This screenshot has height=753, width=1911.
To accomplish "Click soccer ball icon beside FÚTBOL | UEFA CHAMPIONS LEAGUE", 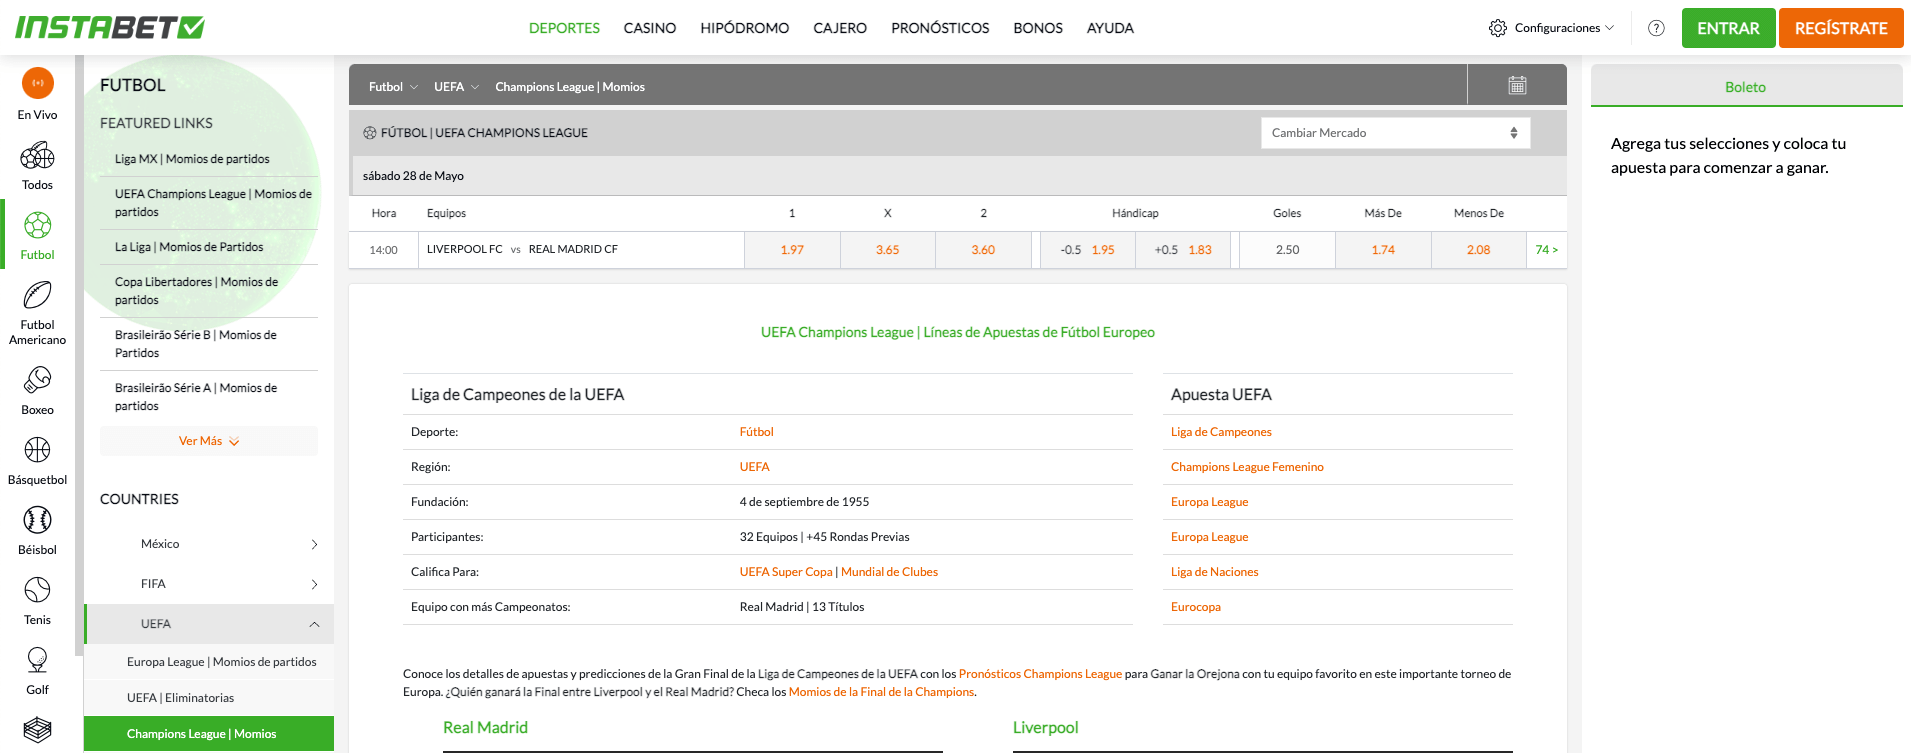I will click(370, 133).
